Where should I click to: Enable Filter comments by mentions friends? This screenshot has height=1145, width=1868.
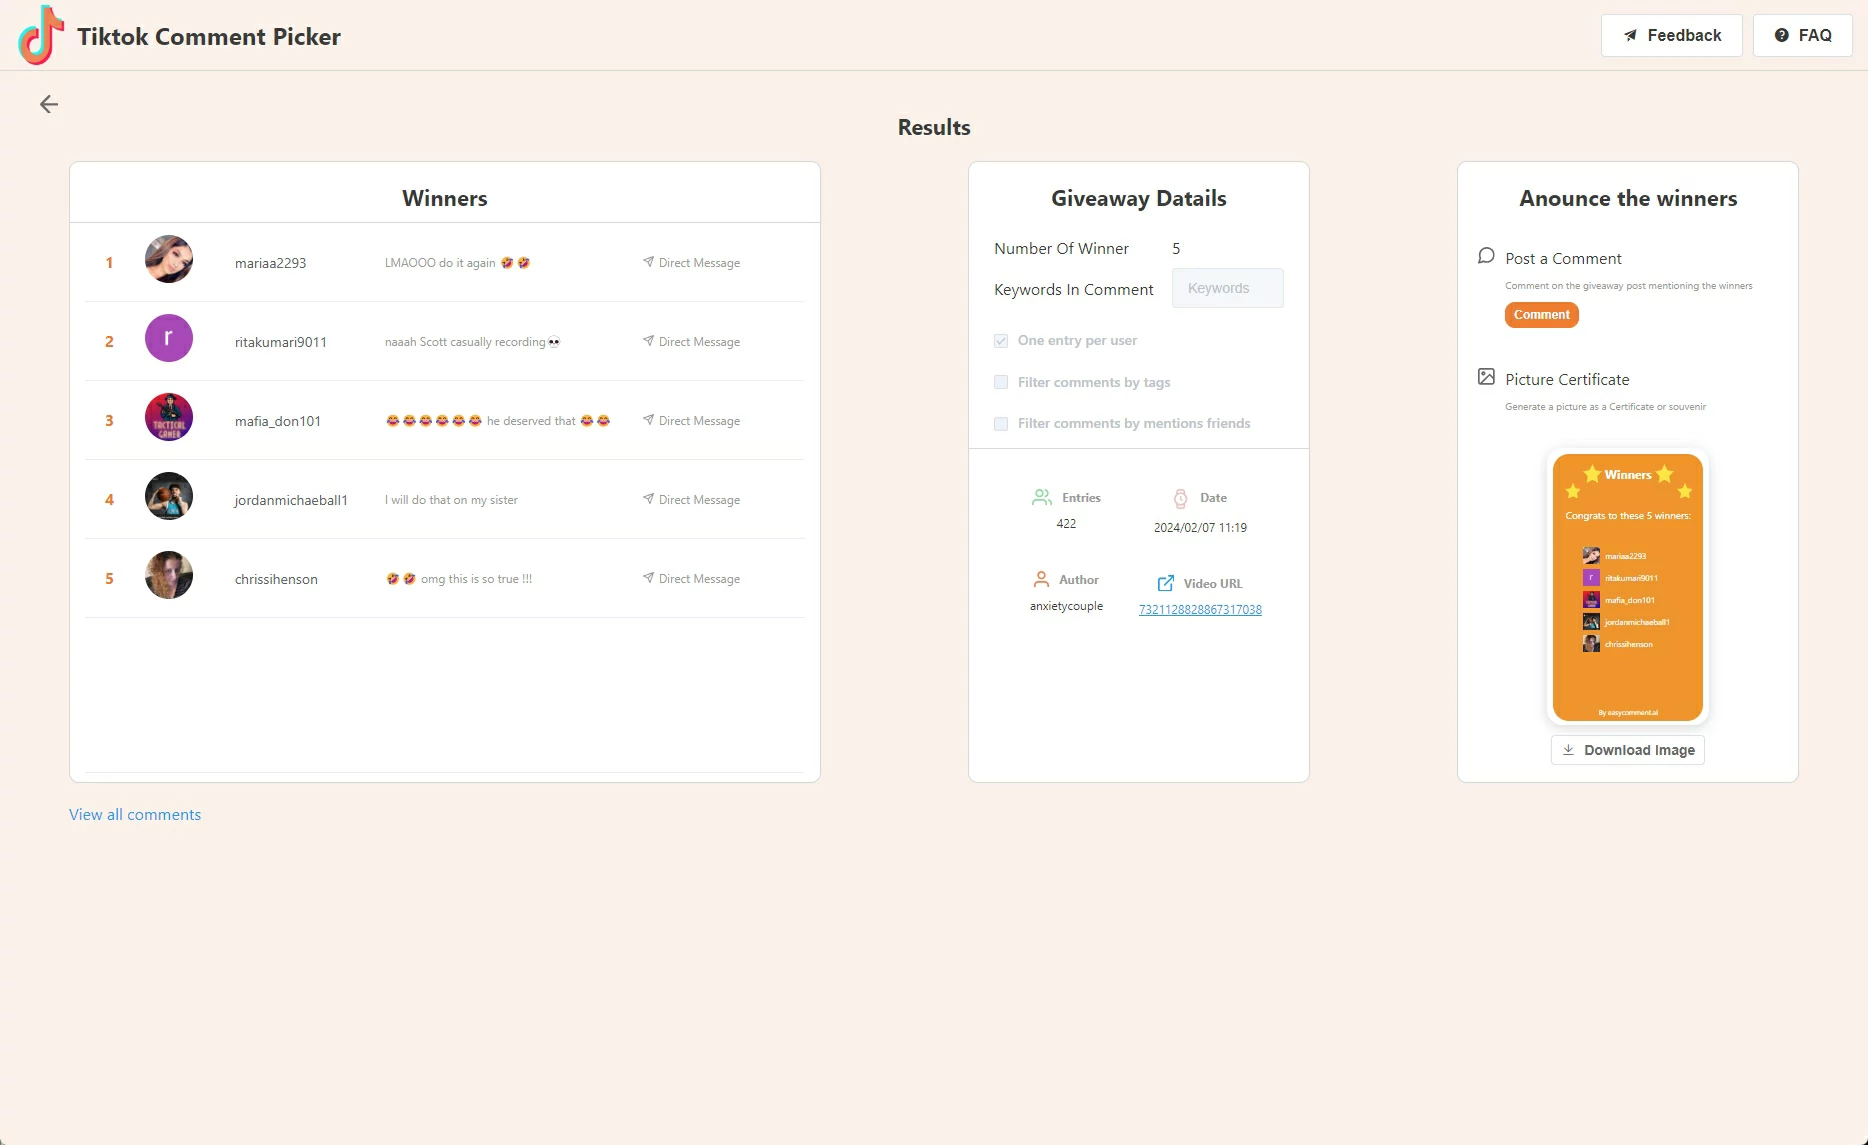point(1001,424)
